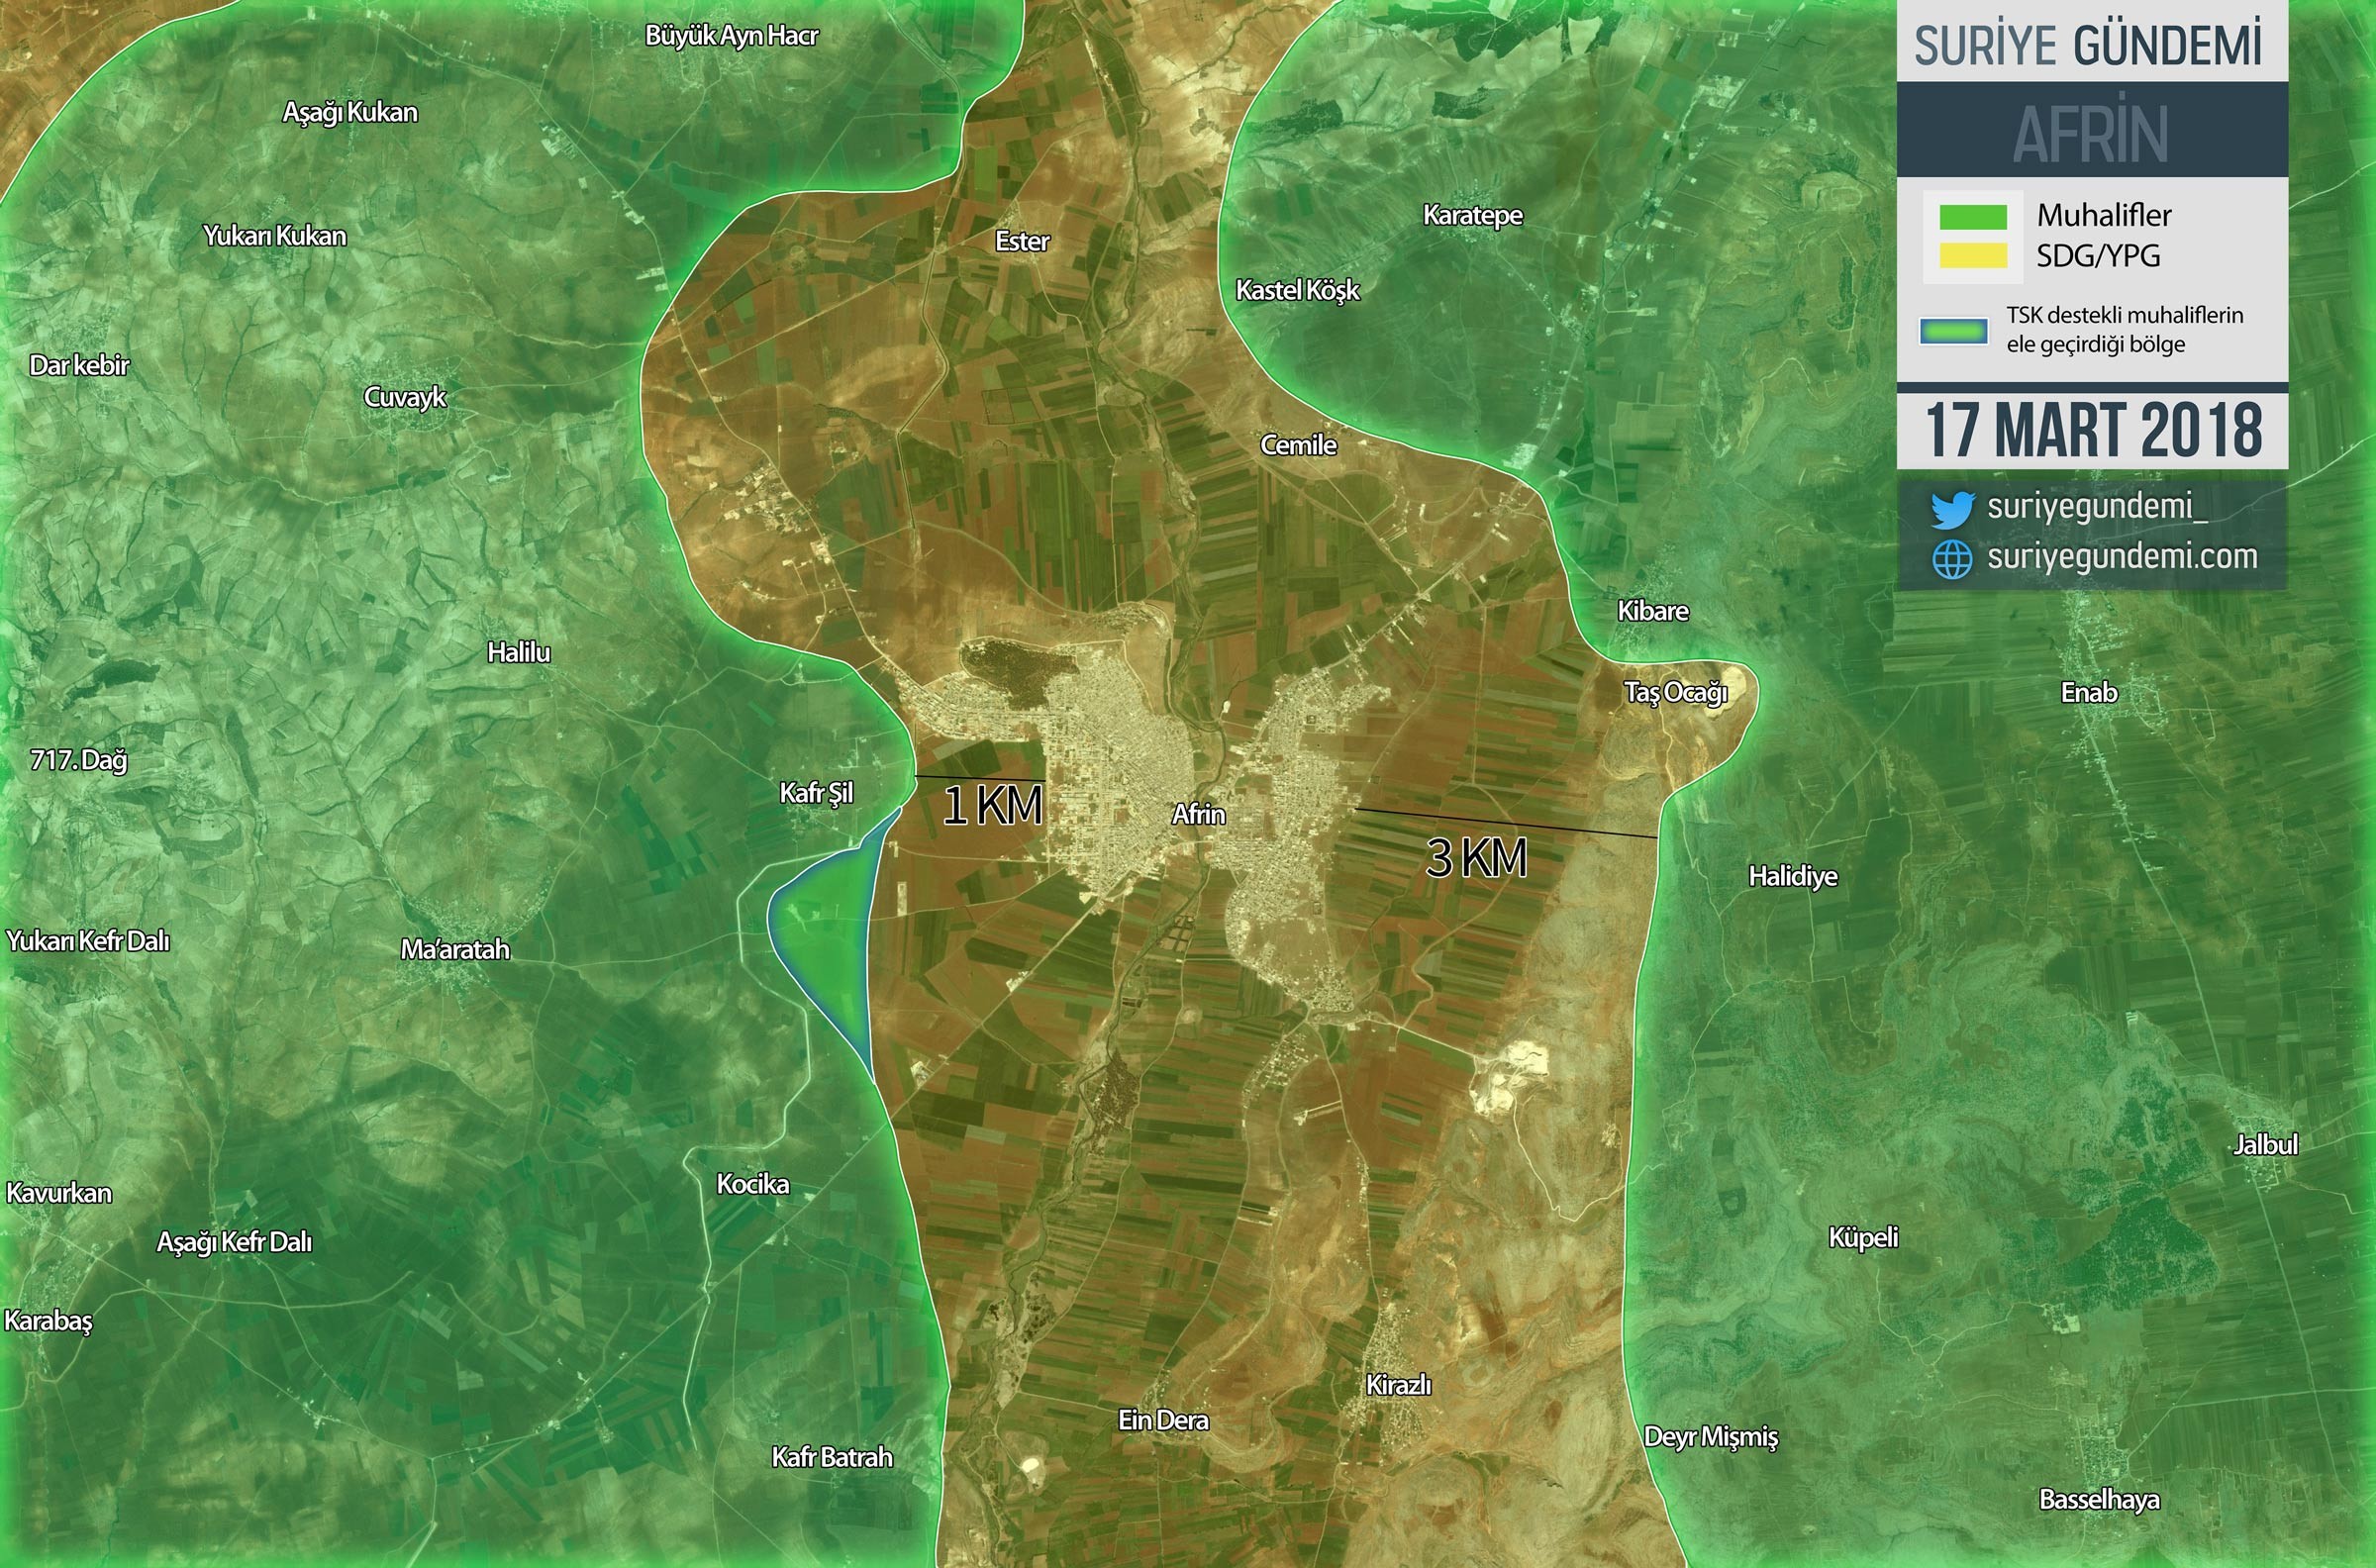Screen dimensions: 2376x1568
Task: Click the Kocika label
Action: coord(752,1185)
